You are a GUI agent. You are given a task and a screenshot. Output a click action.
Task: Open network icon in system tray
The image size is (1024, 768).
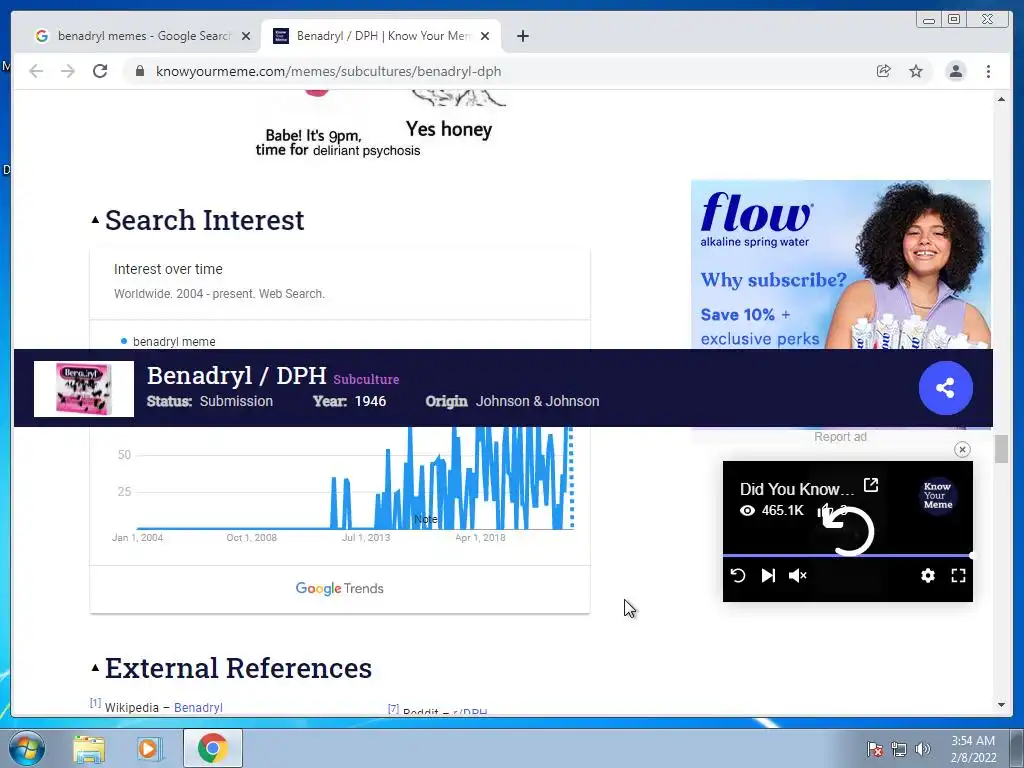coord(899,749)
